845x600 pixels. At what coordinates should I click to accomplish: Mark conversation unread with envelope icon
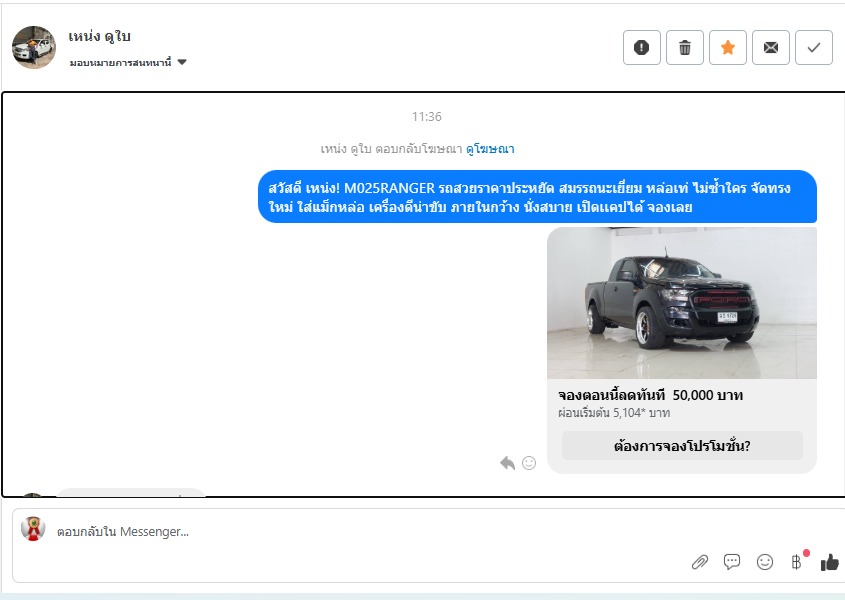[771, 47]
